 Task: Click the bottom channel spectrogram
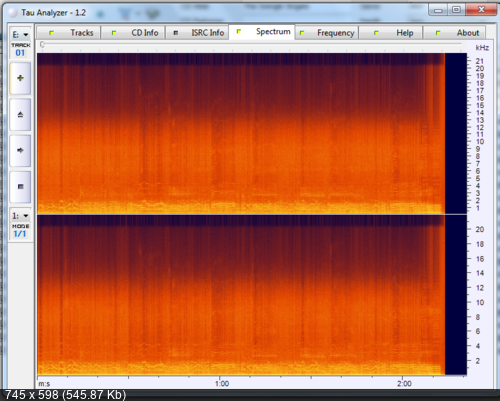tap(241, 295)
